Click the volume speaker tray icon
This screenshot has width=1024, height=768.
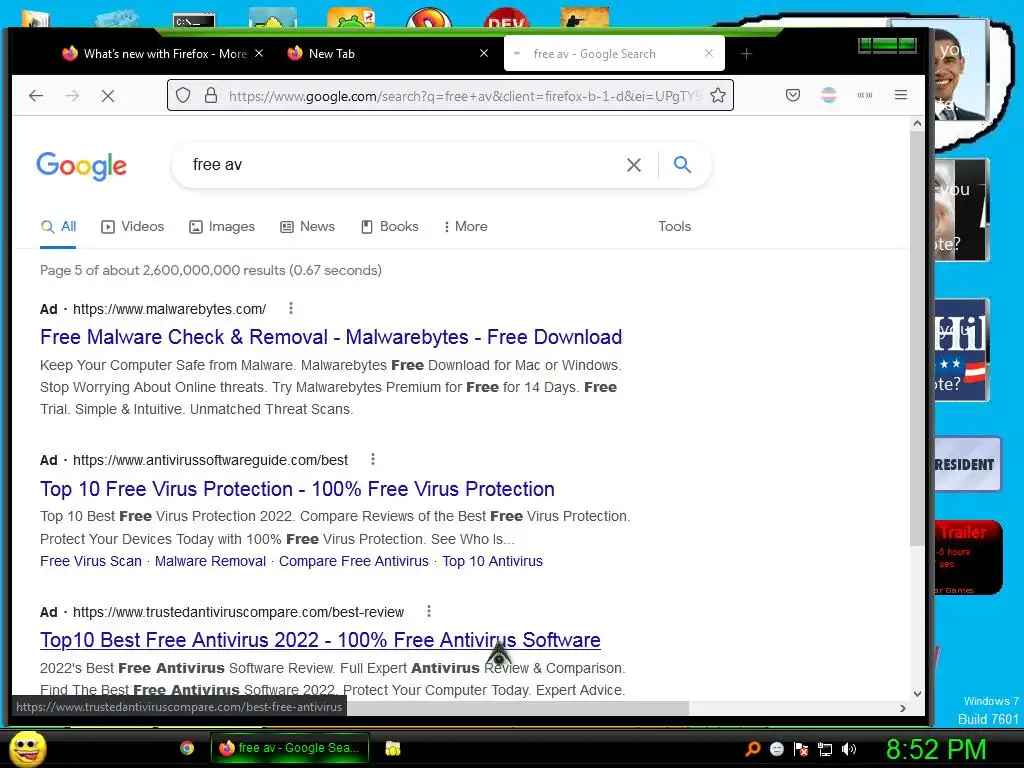(x=849, y=749)
